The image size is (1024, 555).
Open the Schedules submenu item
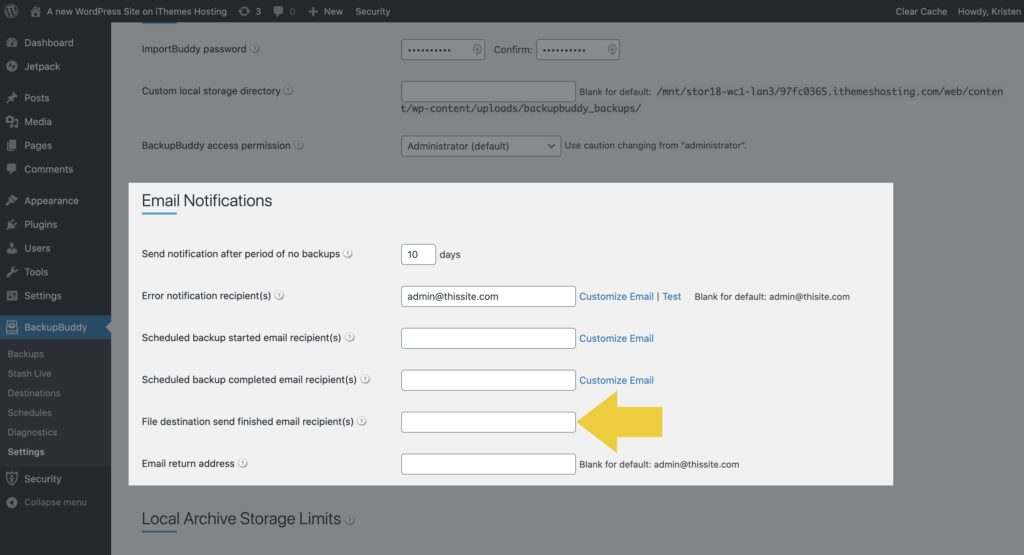[29, 413]
